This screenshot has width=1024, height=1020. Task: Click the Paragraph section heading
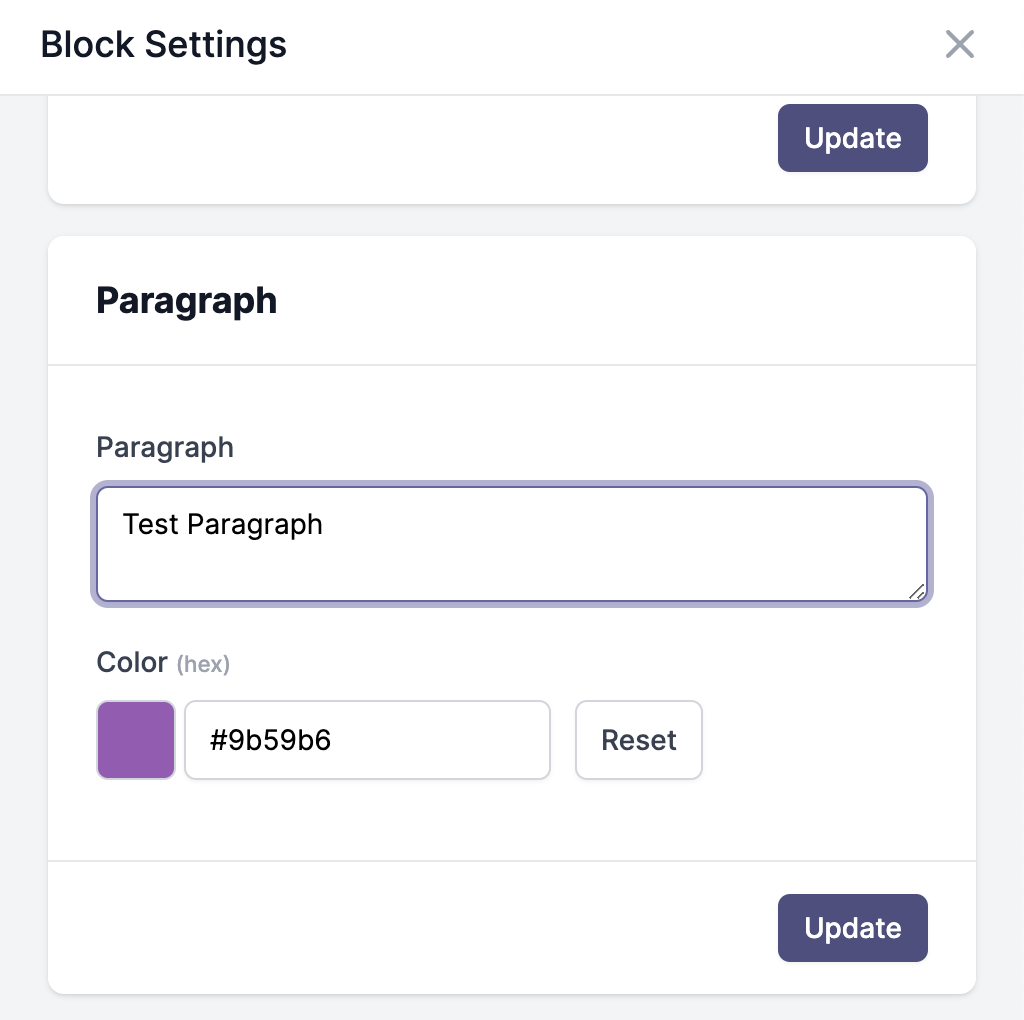(186, 300)
